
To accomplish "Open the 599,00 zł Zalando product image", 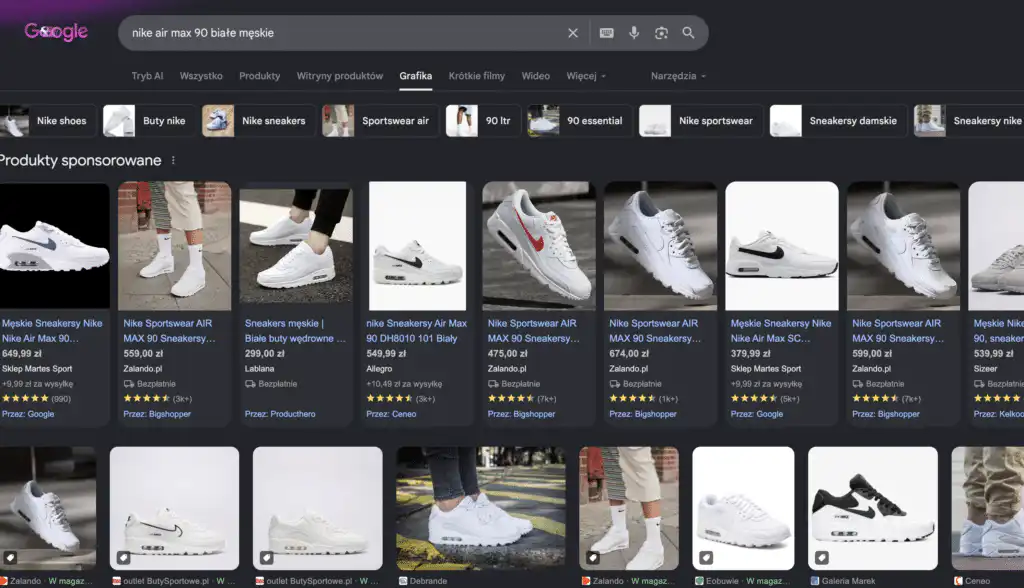I will (x=903, y=246).
